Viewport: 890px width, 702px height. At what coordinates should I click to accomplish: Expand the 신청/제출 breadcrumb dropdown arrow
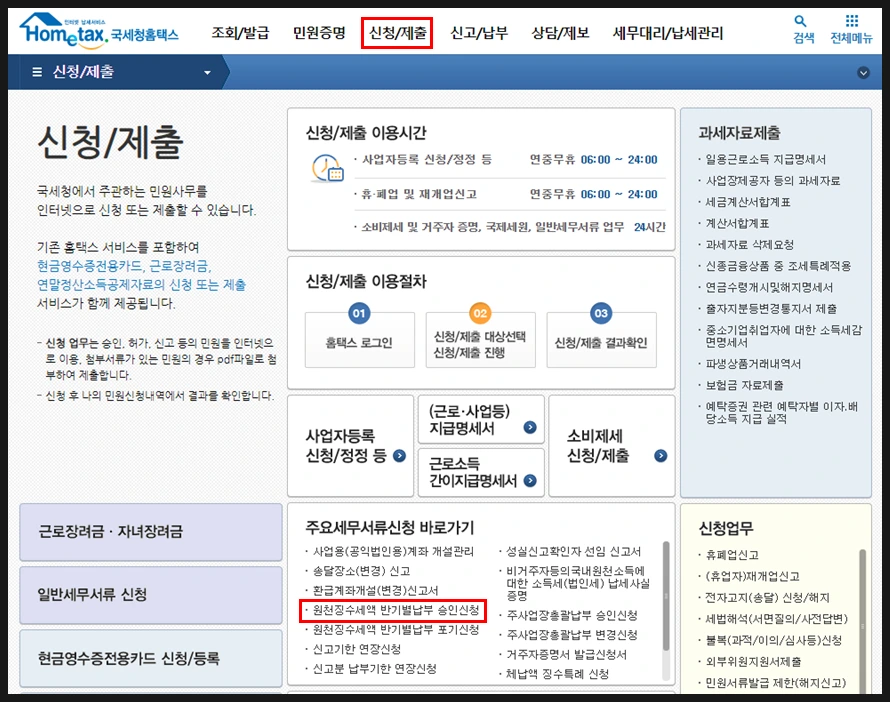pos(206,71)
